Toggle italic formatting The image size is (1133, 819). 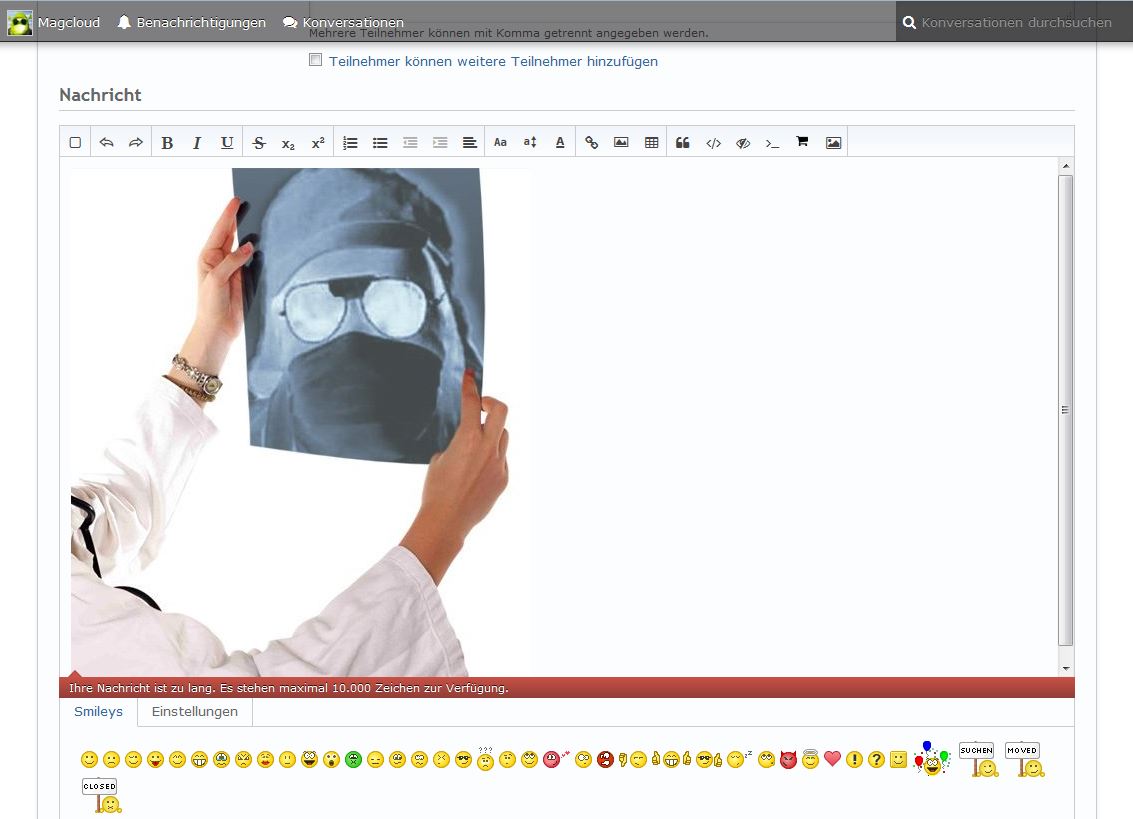click(x=197, y=142)
